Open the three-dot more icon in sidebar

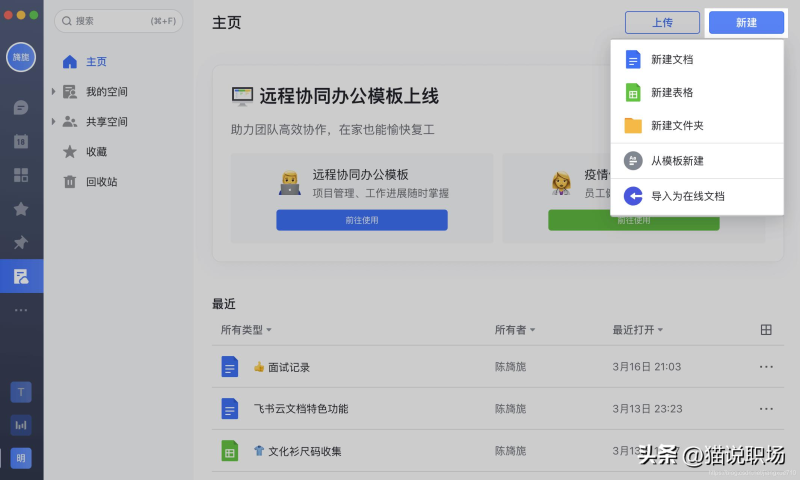coord(21,311)
